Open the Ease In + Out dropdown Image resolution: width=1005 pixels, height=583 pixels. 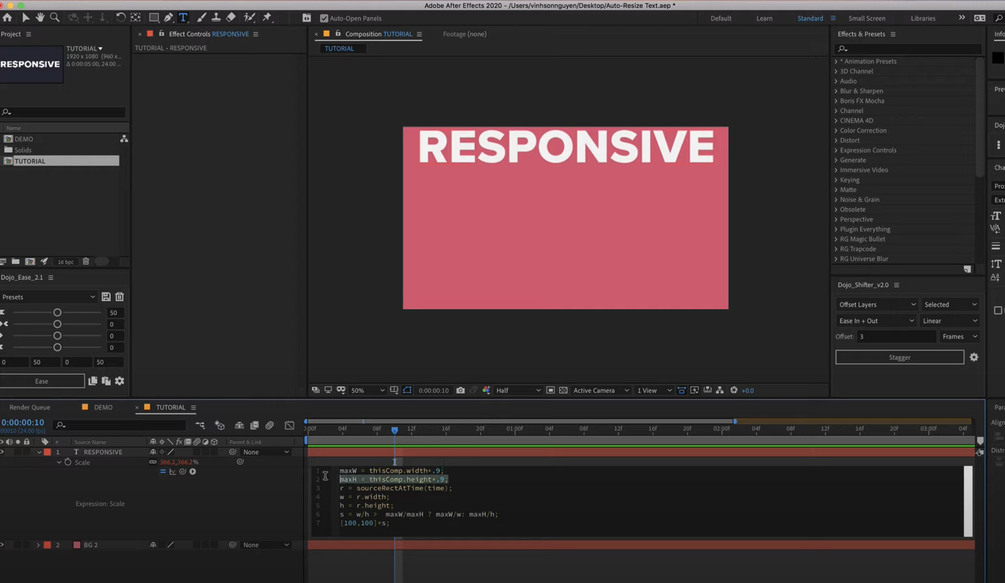pos(876,320)
